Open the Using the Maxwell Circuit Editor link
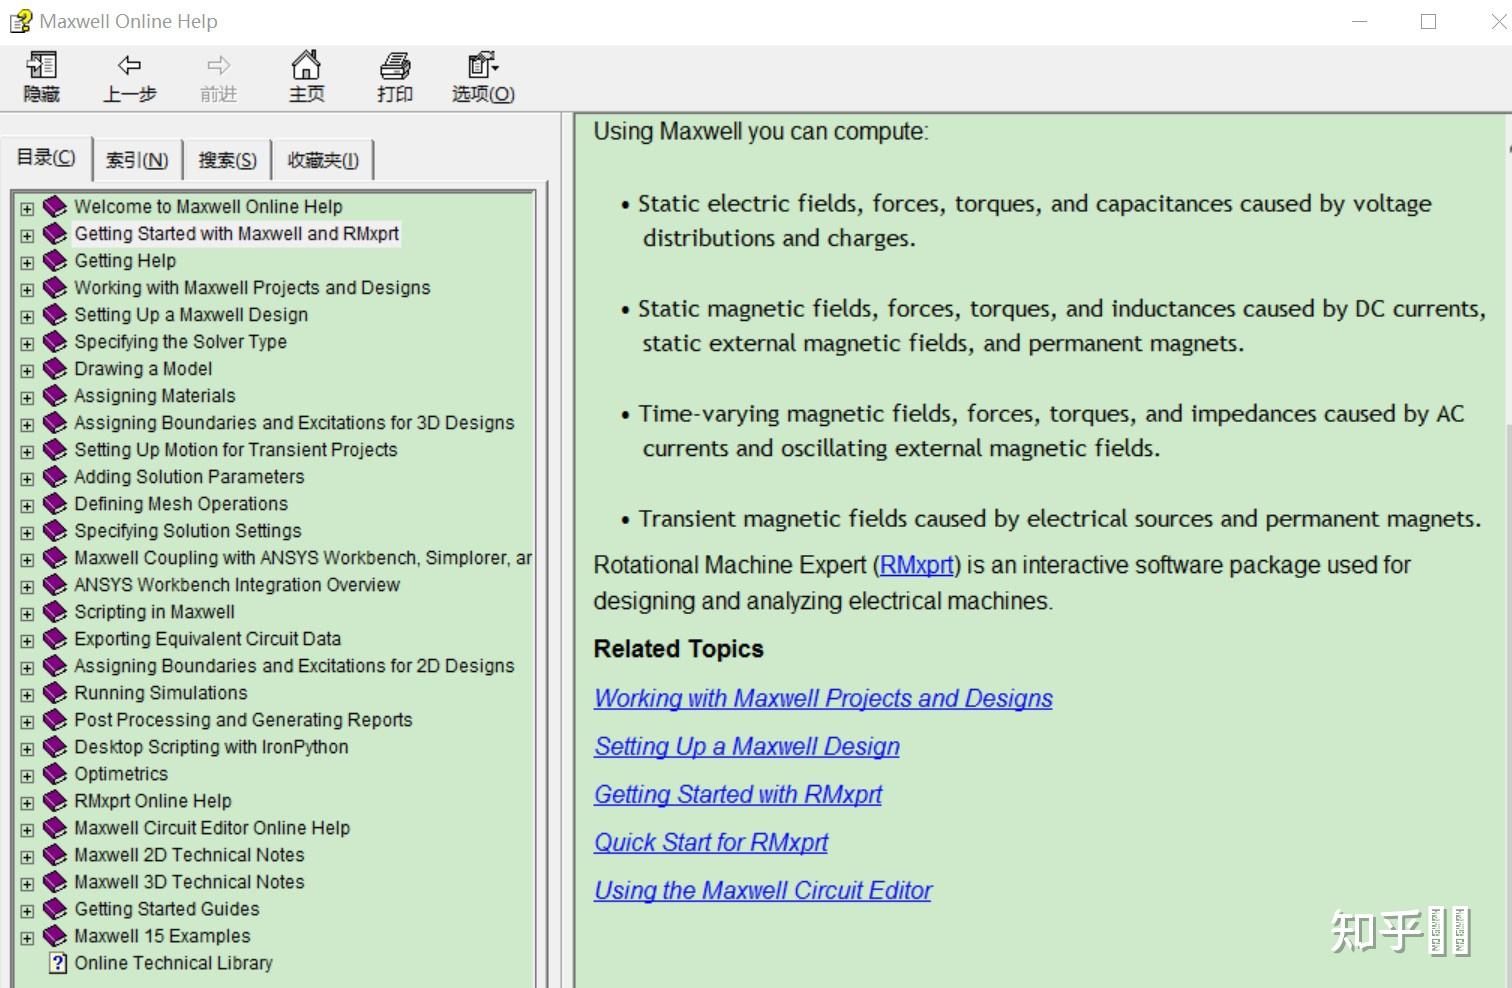 pos(763,890)
